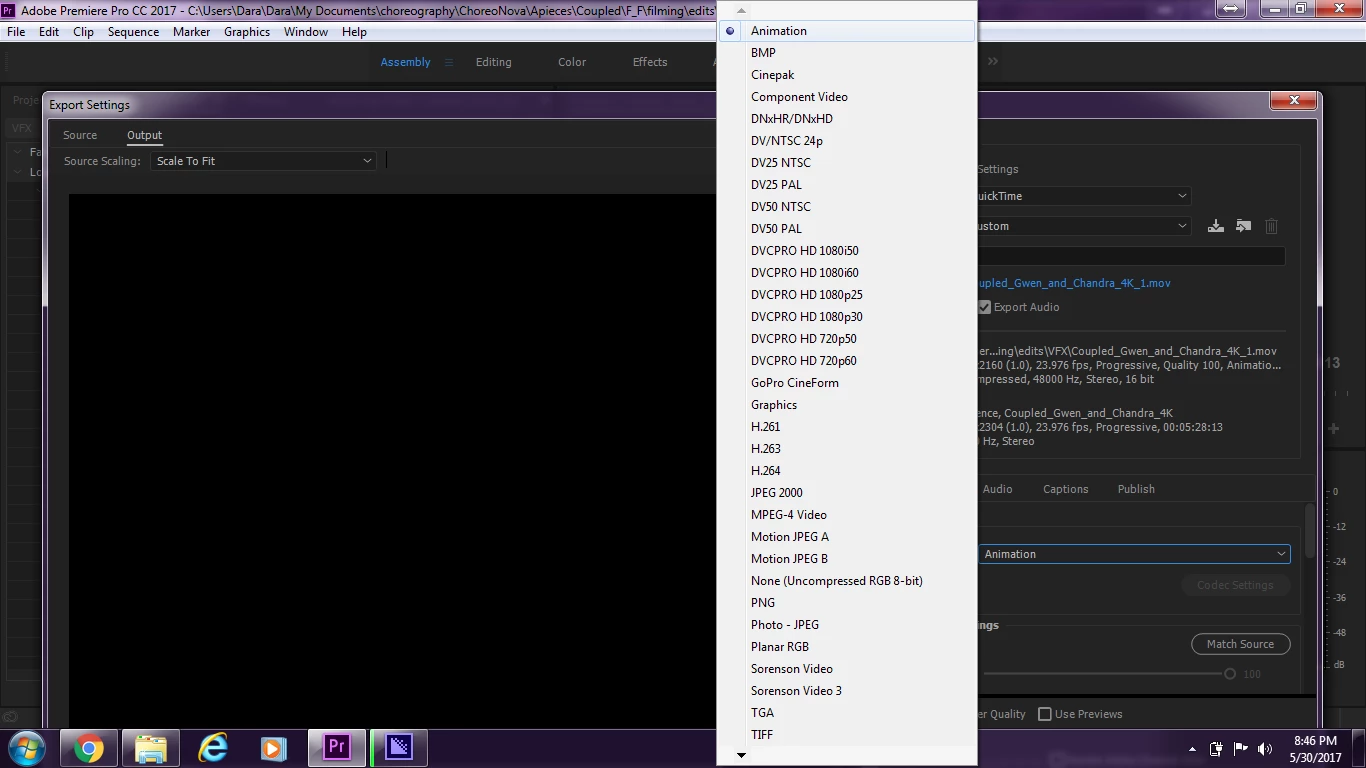Select the Motion JPEG B codec
1366x768 pixels.
[847, 559]
